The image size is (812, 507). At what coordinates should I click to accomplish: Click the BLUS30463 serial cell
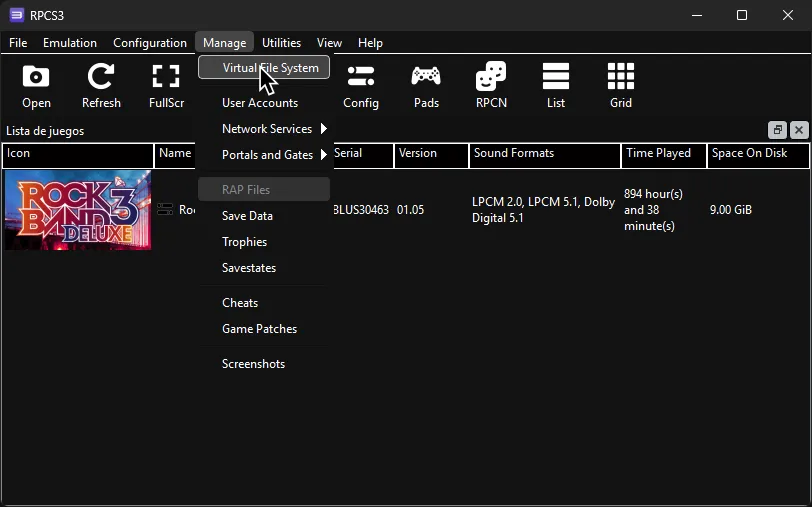[361, 210]
